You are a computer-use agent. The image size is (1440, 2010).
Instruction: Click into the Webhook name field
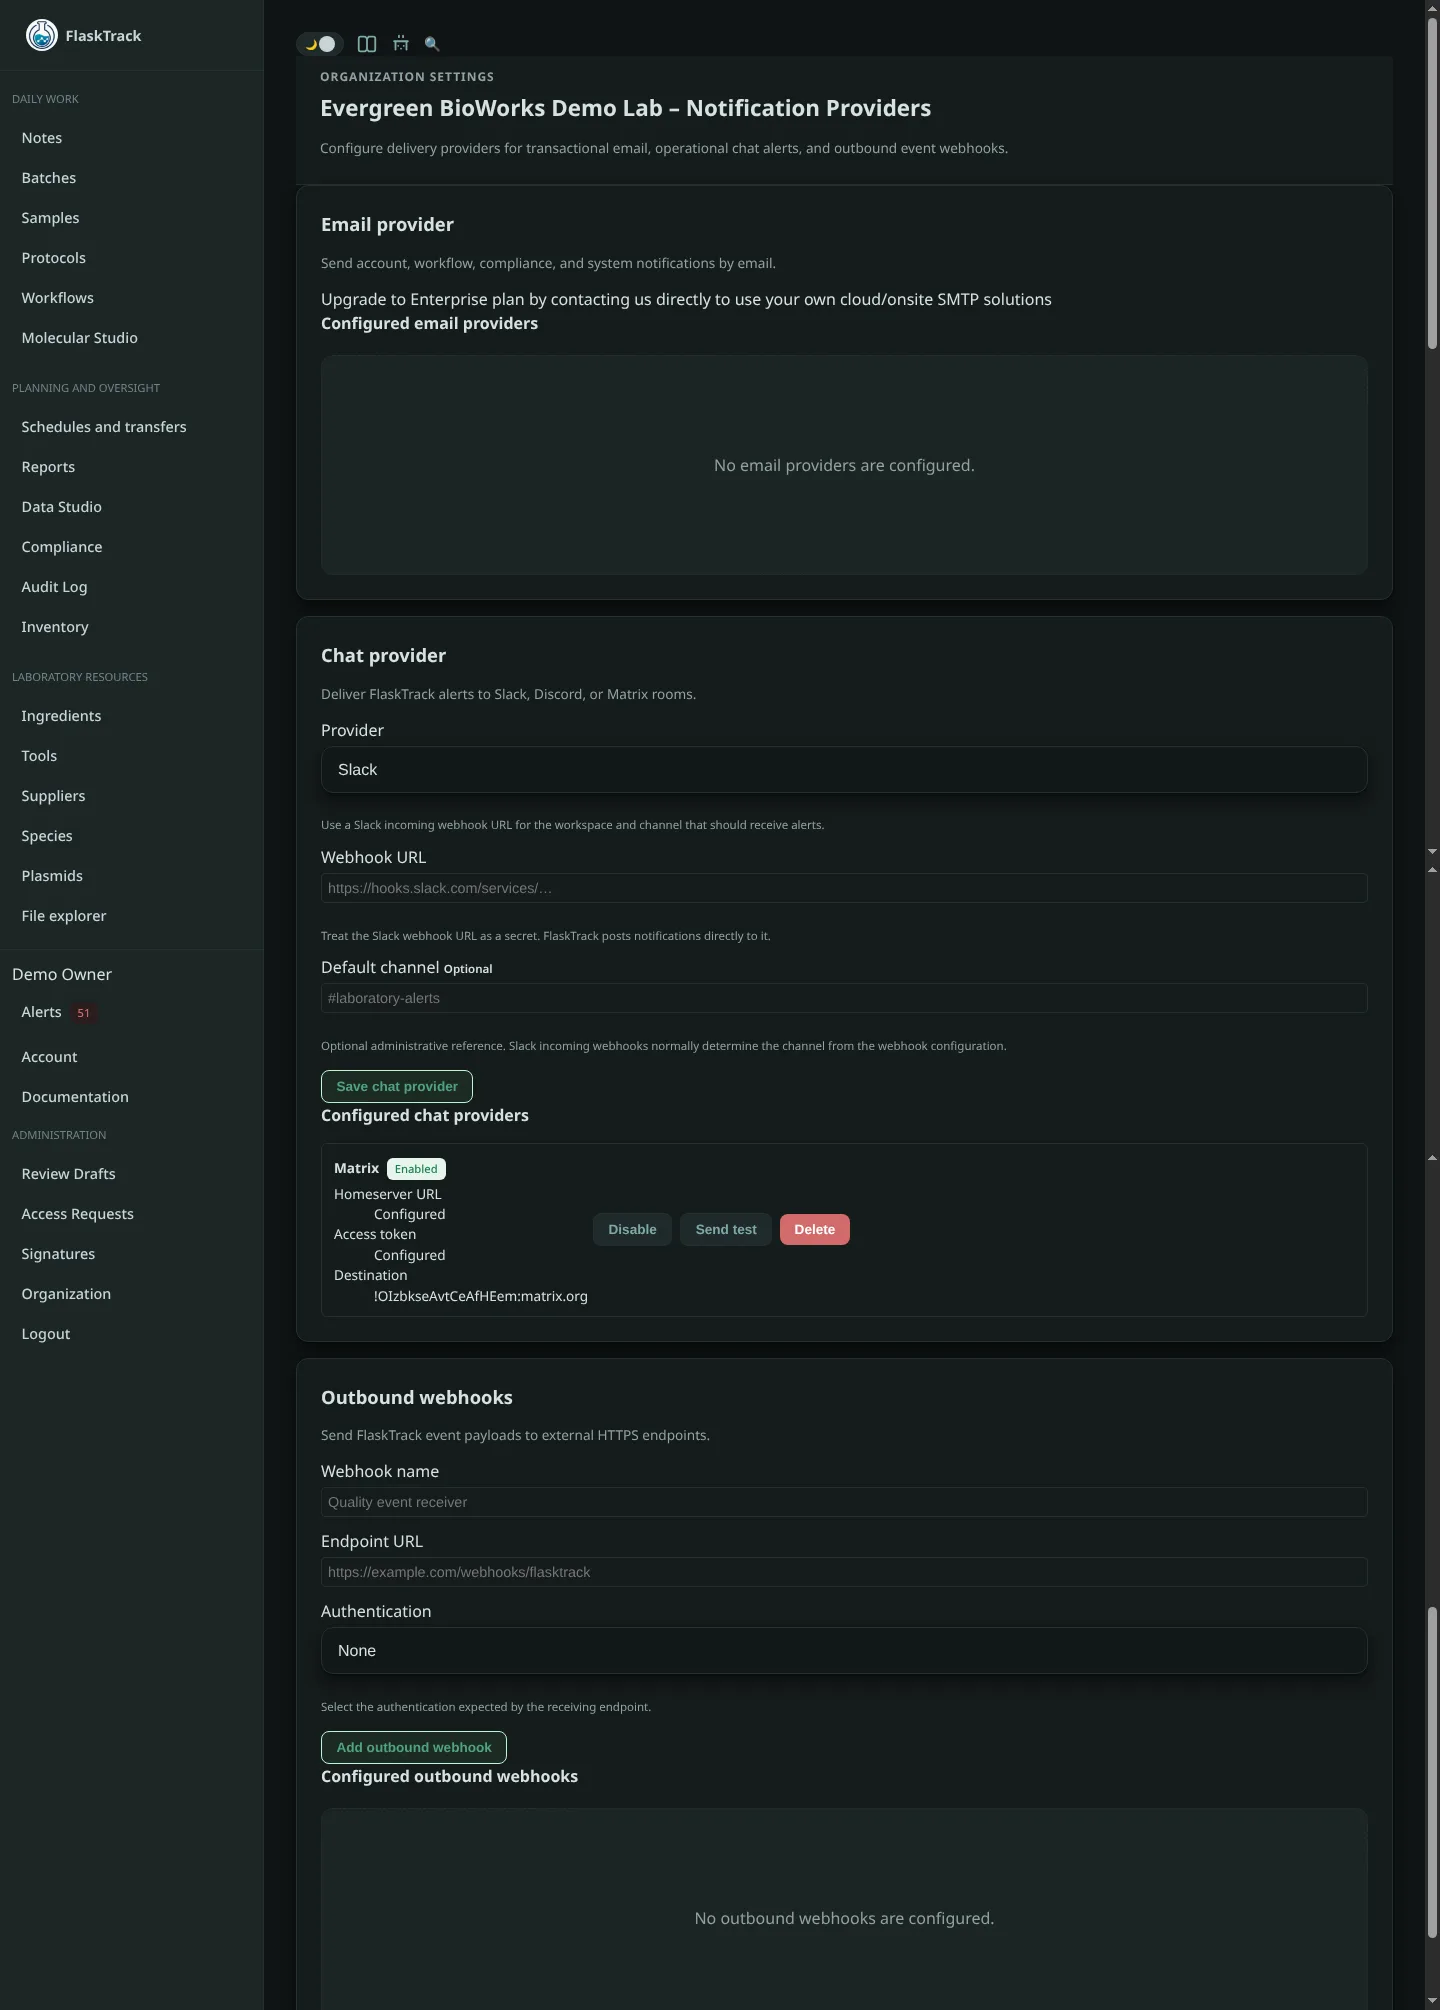[844, 1502]
